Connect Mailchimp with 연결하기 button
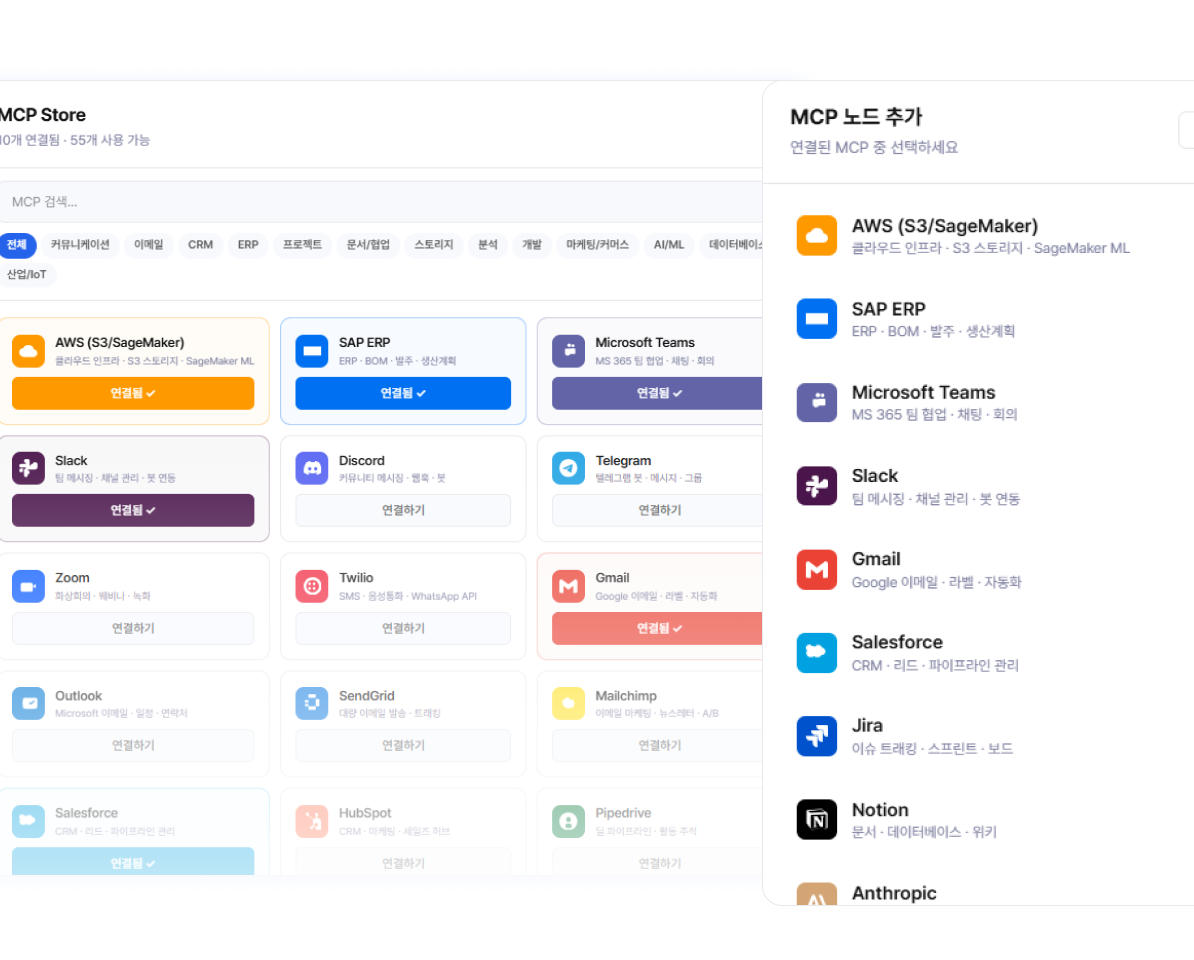This screenshot has width=1194, height=960. click(657, 745)
